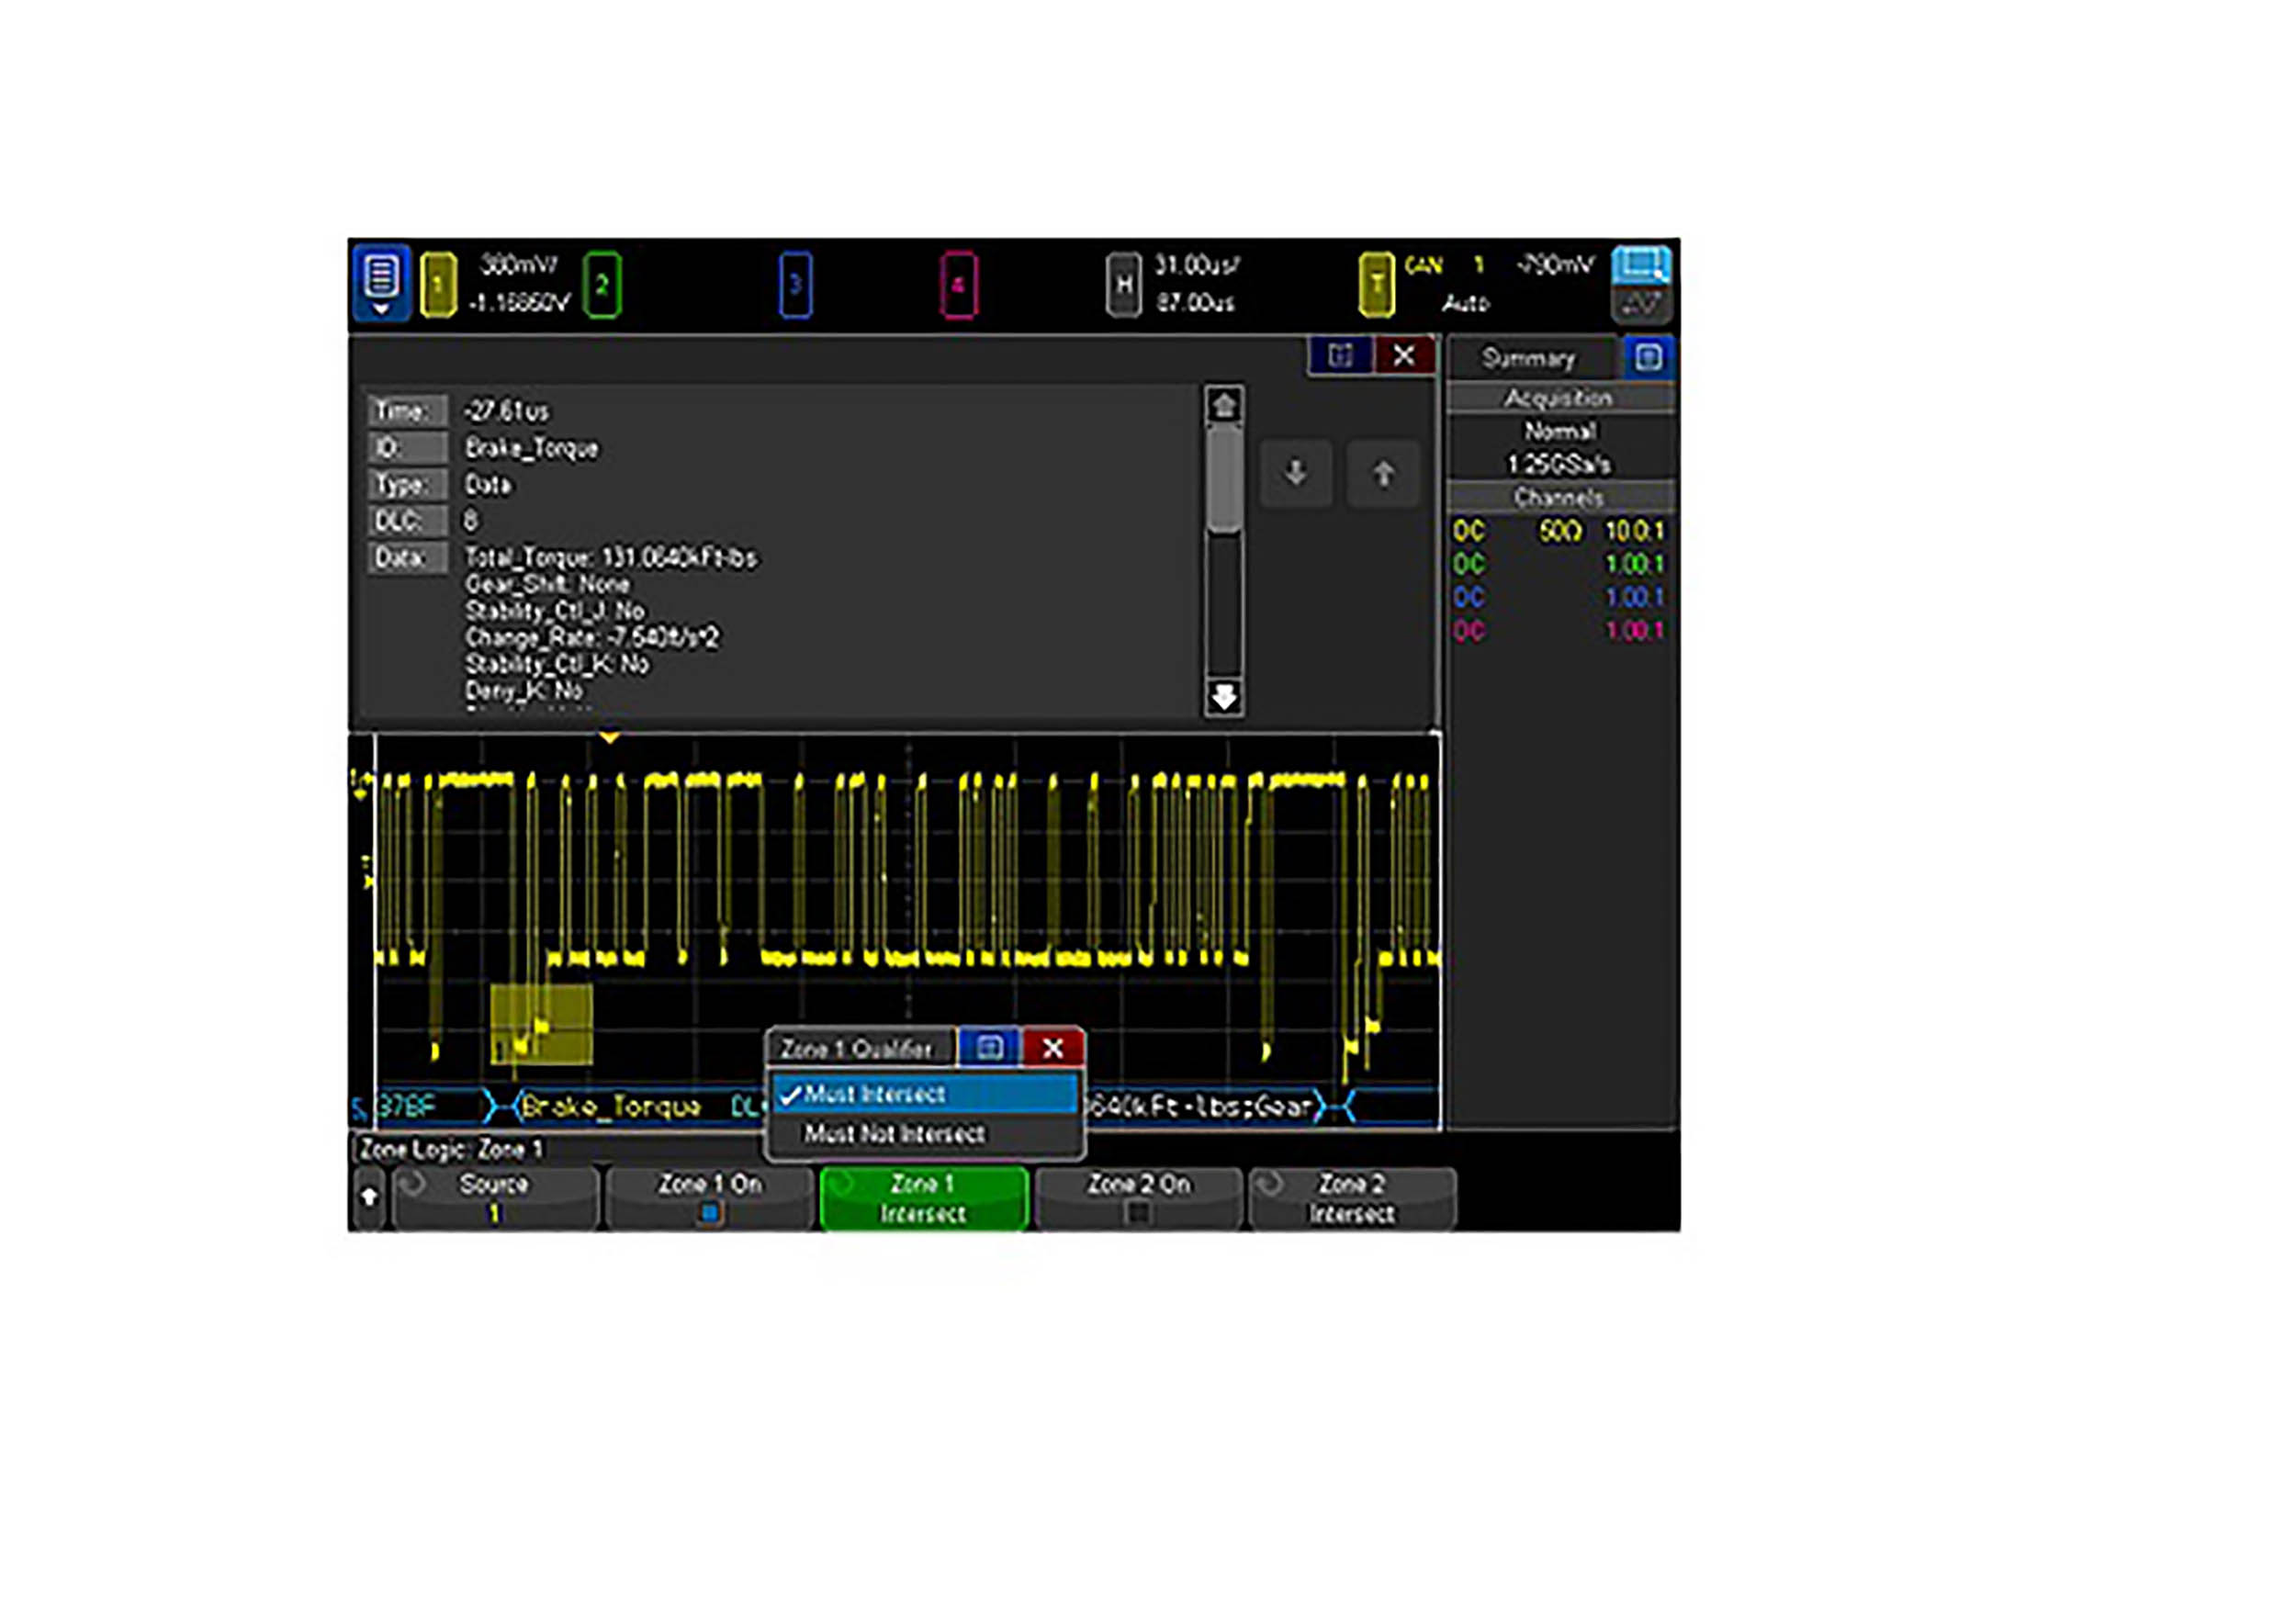Open the trigger T settings icon

click(x=1376, y=285)
